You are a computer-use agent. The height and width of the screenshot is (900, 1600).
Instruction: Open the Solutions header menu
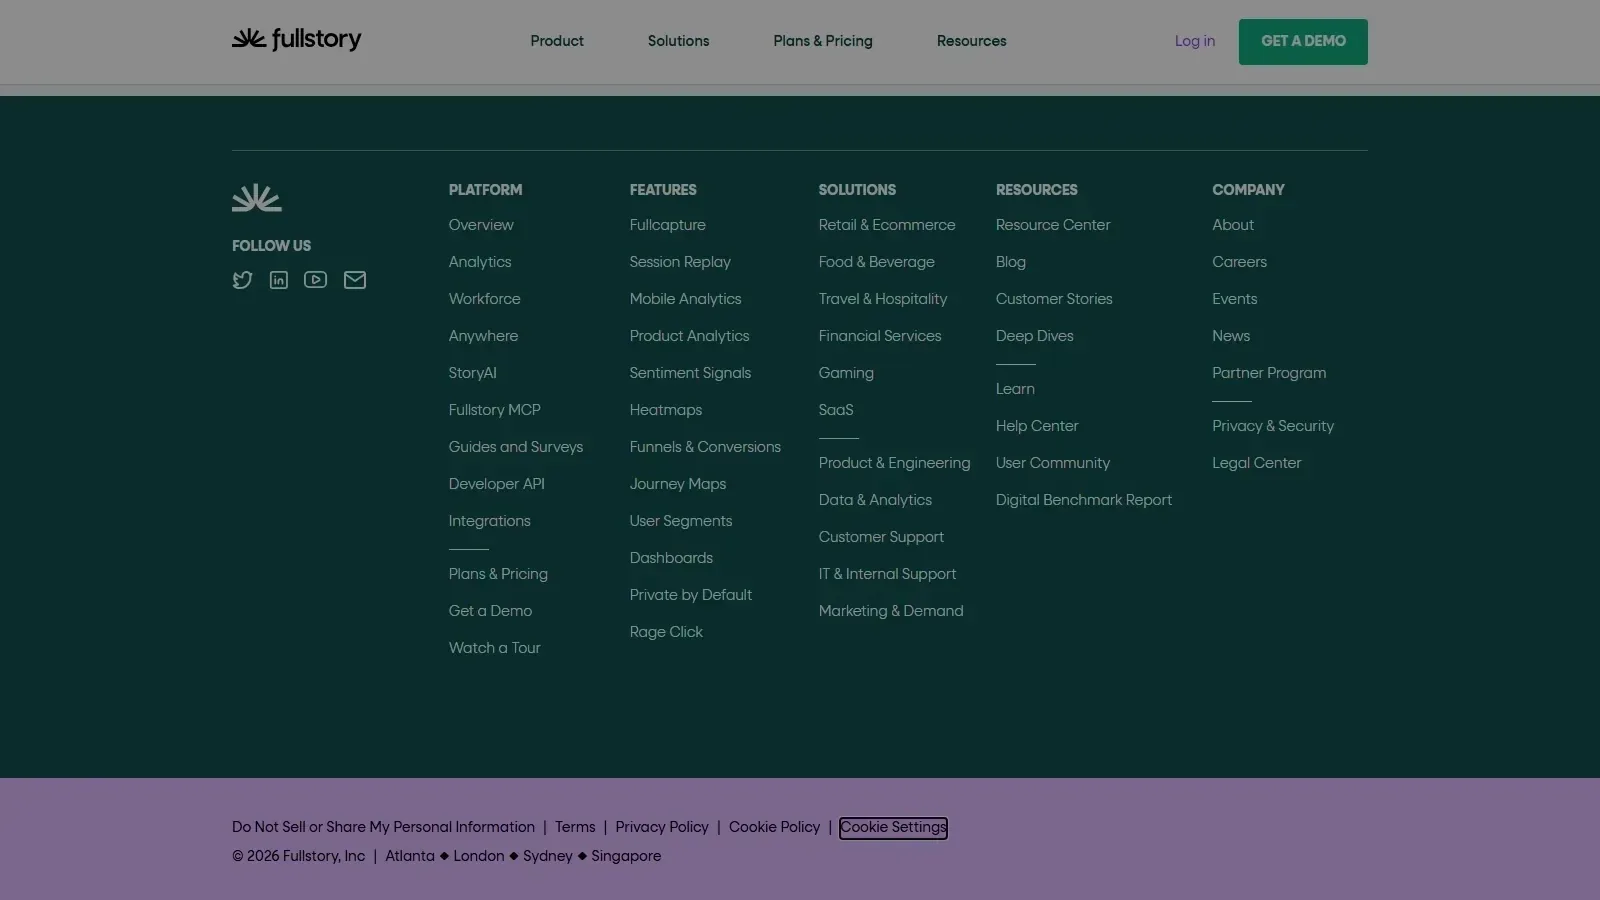coord(678,41)
